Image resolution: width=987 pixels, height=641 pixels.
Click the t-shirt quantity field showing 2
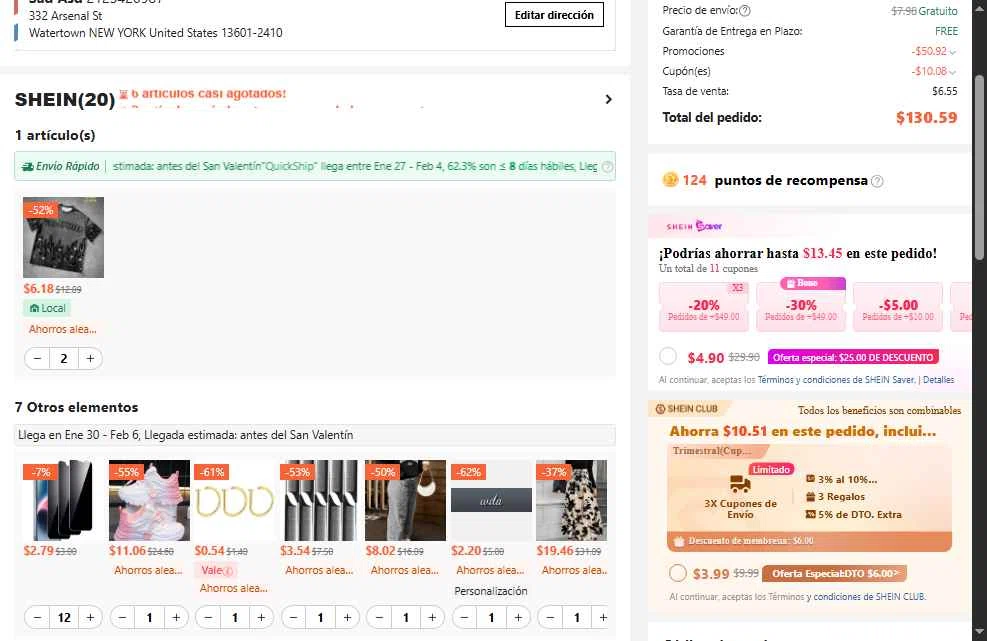(x=64, y=358)
